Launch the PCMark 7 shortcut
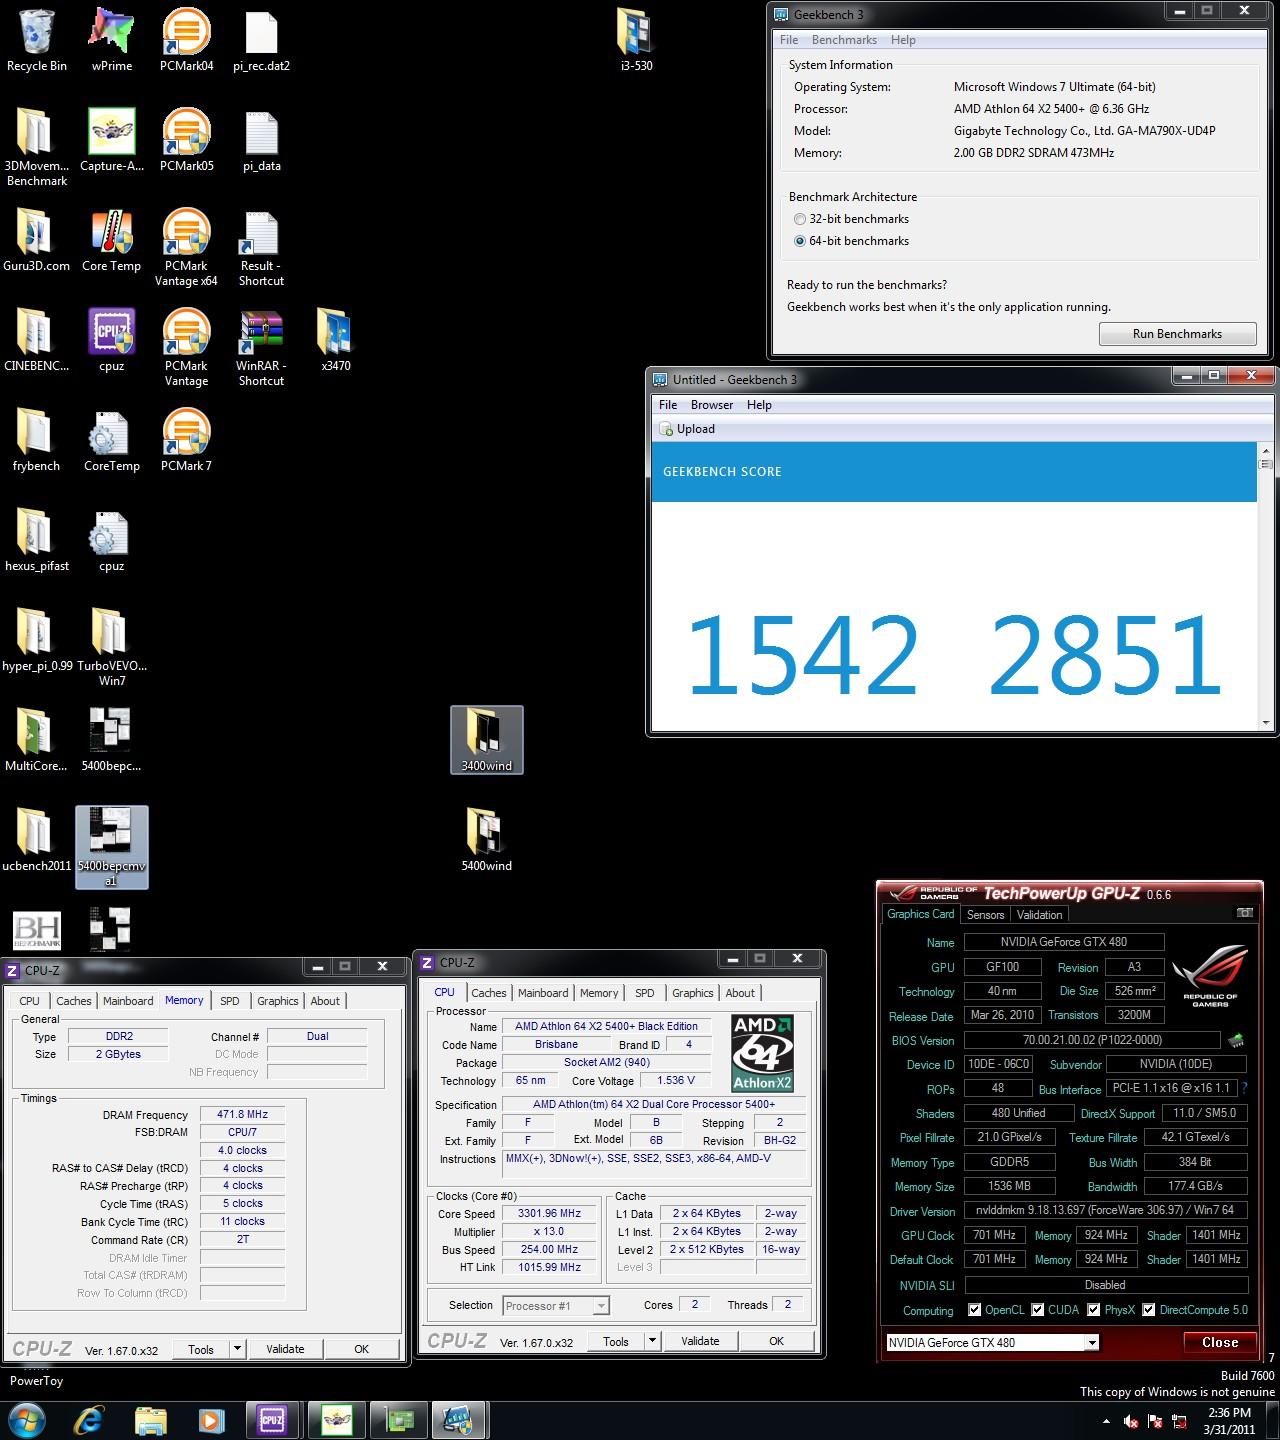The width and height of the screenshot is (1280, 1440). click(186, 441)
